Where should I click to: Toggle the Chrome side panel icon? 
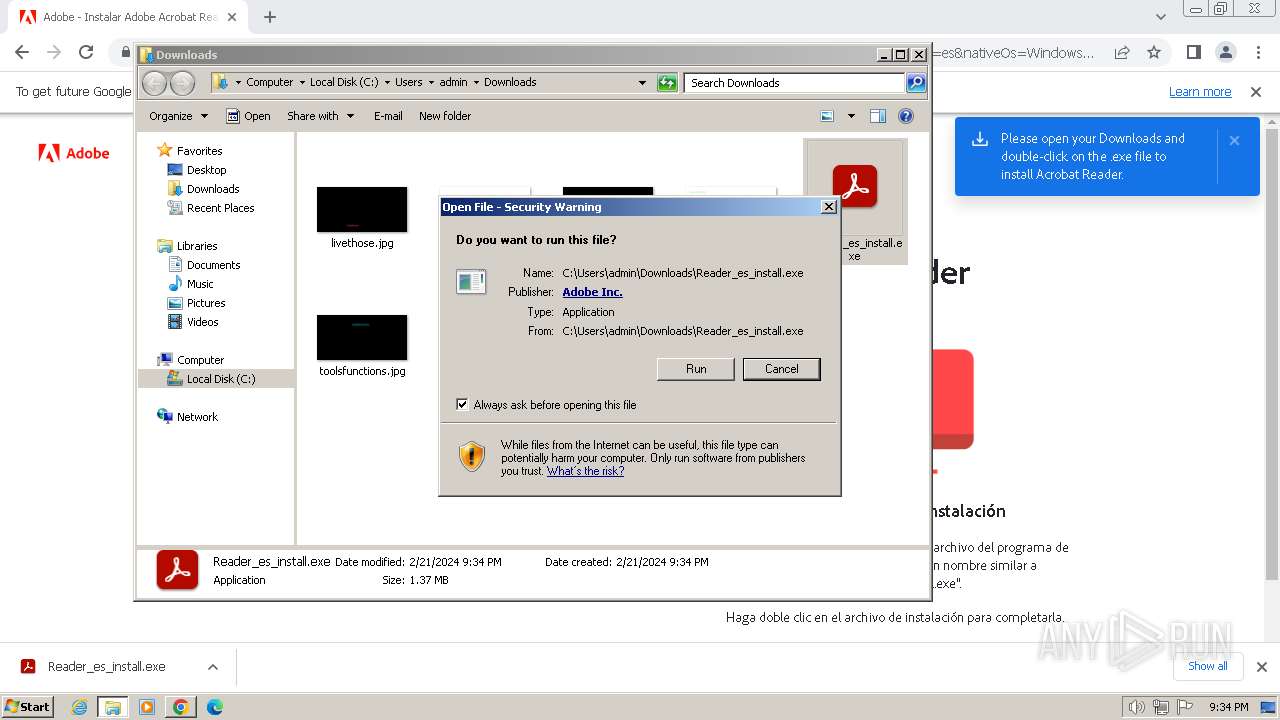1193,52
